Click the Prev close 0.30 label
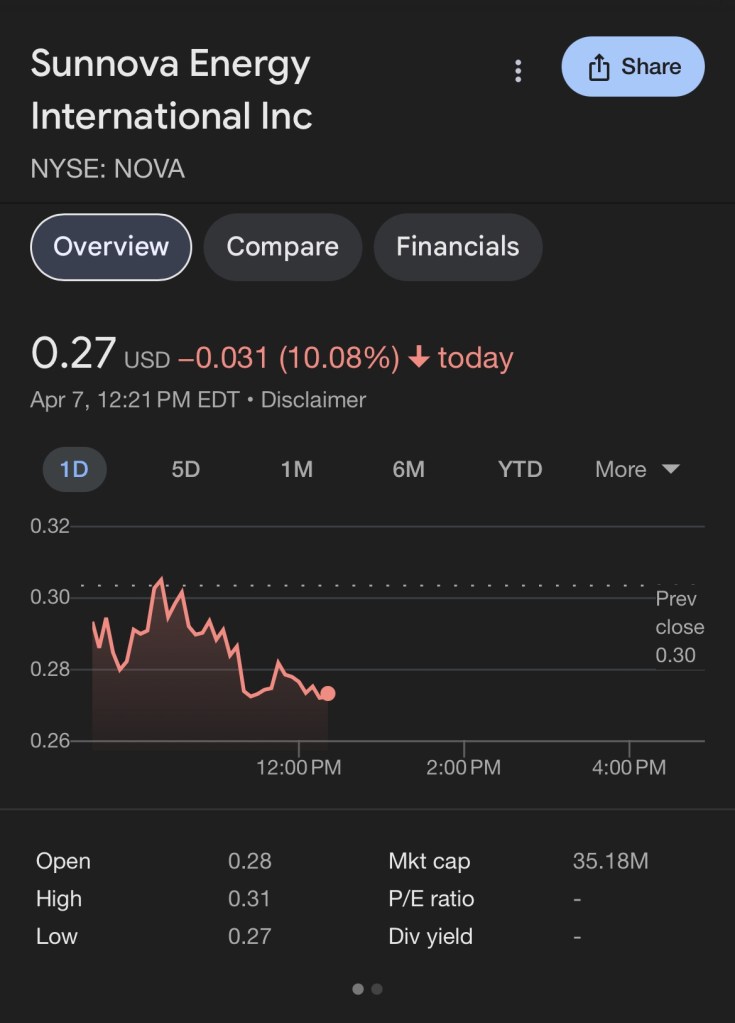This screenshot has height=1023, width=735. click(679, 627)
